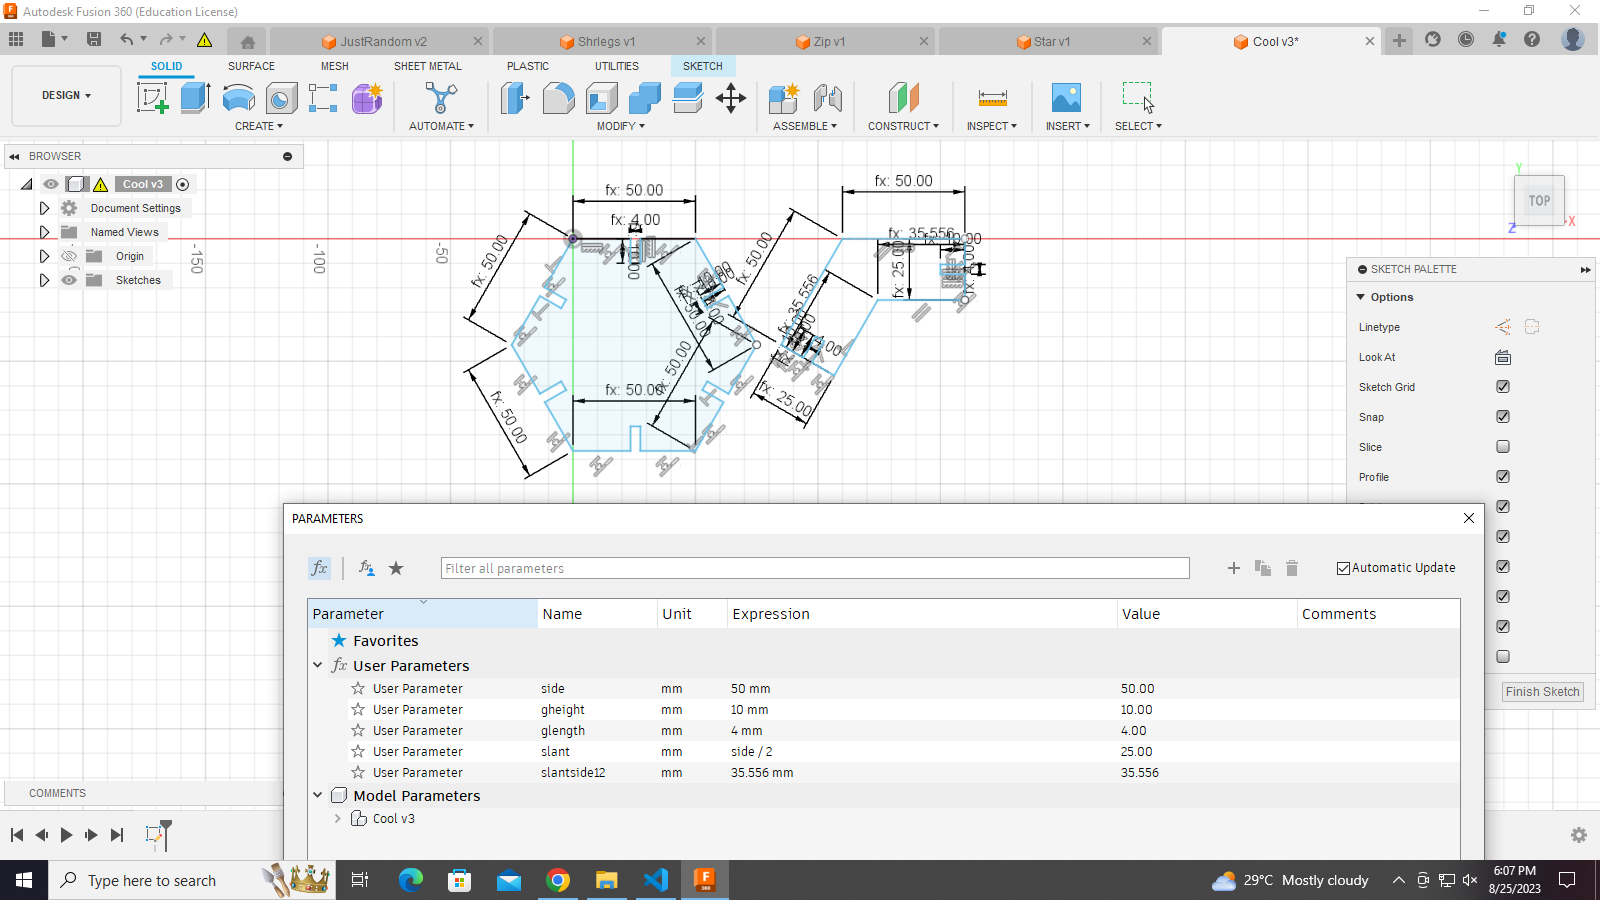
Task: Click the Finish Sketch button
Action: click(1542, 692)
